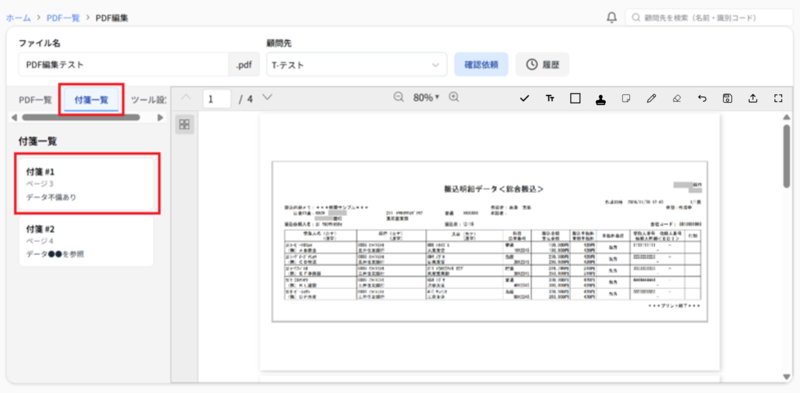Go to PDF一覧 breadcrumb link
800x393 pixels.
pos(63,18)
